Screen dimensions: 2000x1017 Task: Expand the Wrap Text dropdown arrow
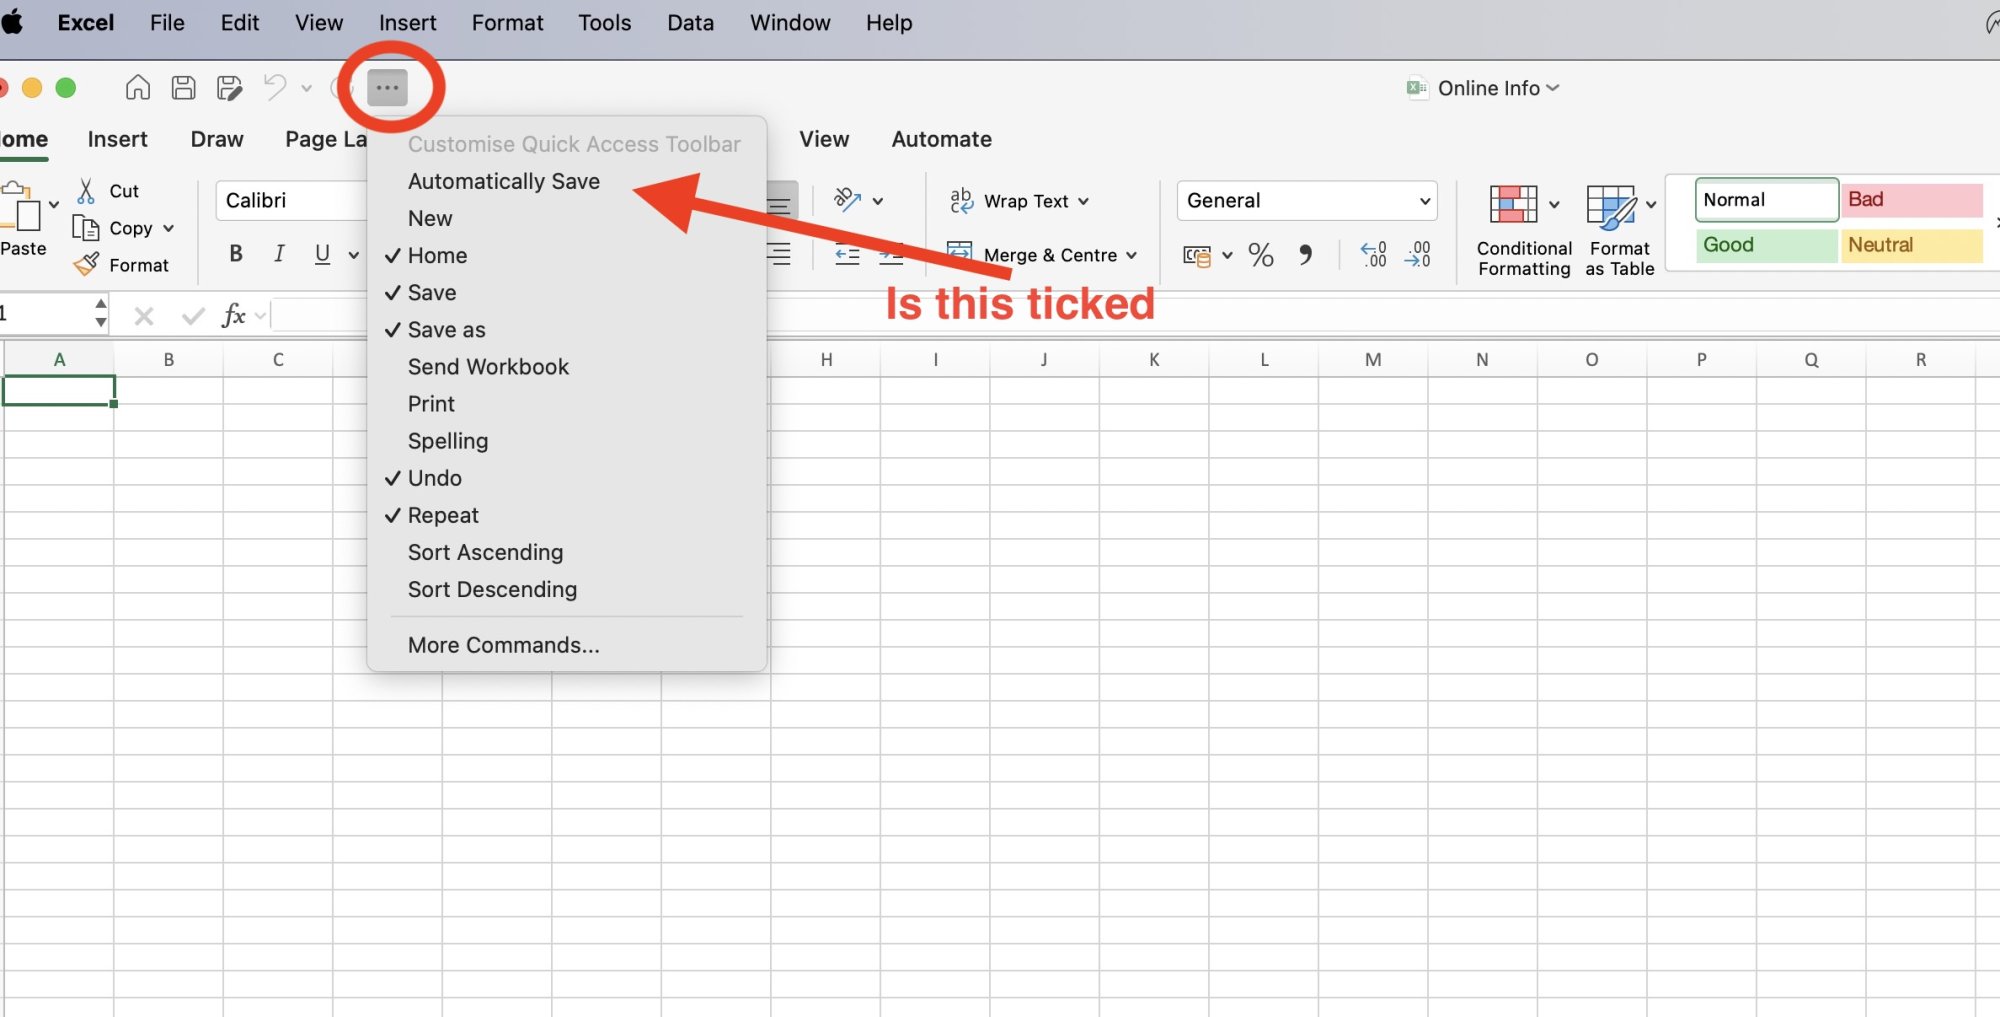pos(1083,201)
